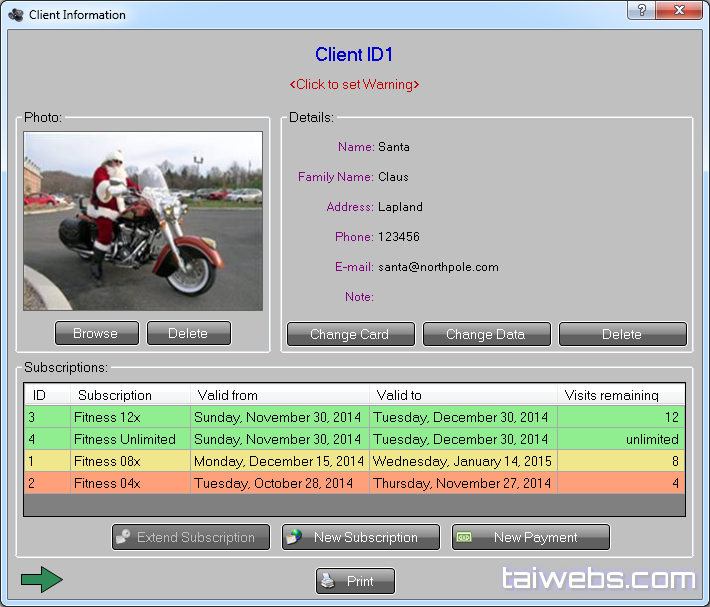Sort by the Subscription column header

coord(115,395)
